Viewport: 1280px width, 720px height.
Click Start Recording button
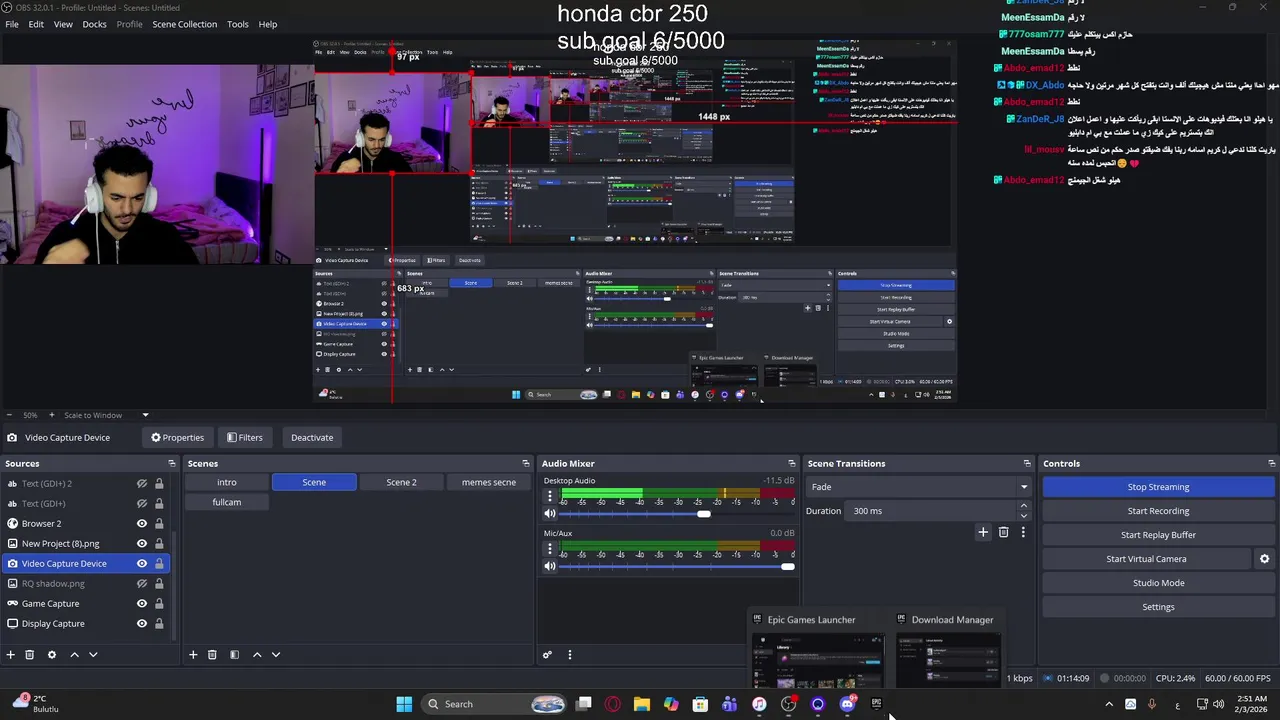pyautogui.click(x=1158, y=511)
